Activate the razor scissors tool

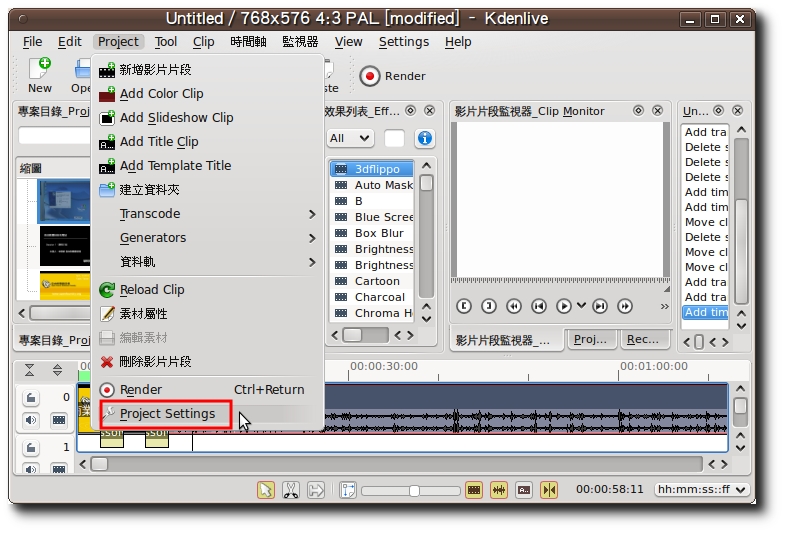click(x=291, y=490)
